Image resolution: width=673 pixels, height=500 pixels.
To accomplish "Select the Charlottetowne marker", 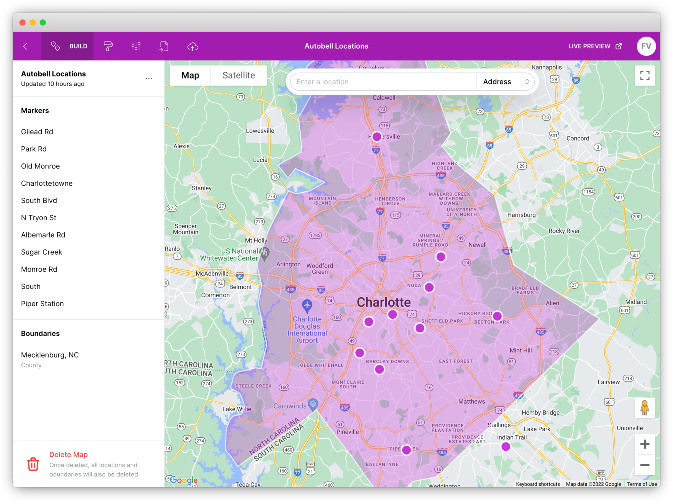I will (x=46, y=183).
